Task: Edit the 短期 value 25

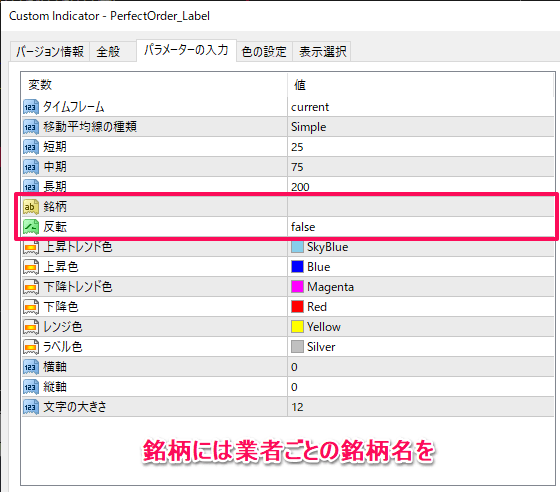Action: pos(297,147)
